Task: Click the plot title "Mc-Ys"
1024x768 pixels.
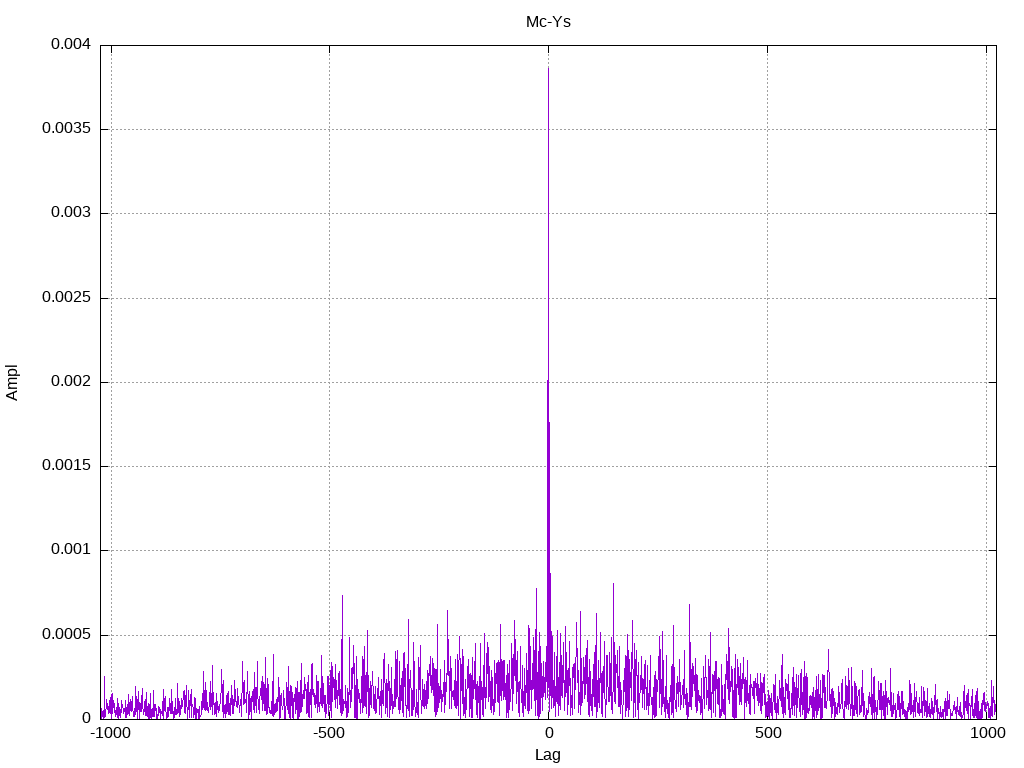Action: tap(548, 21)
